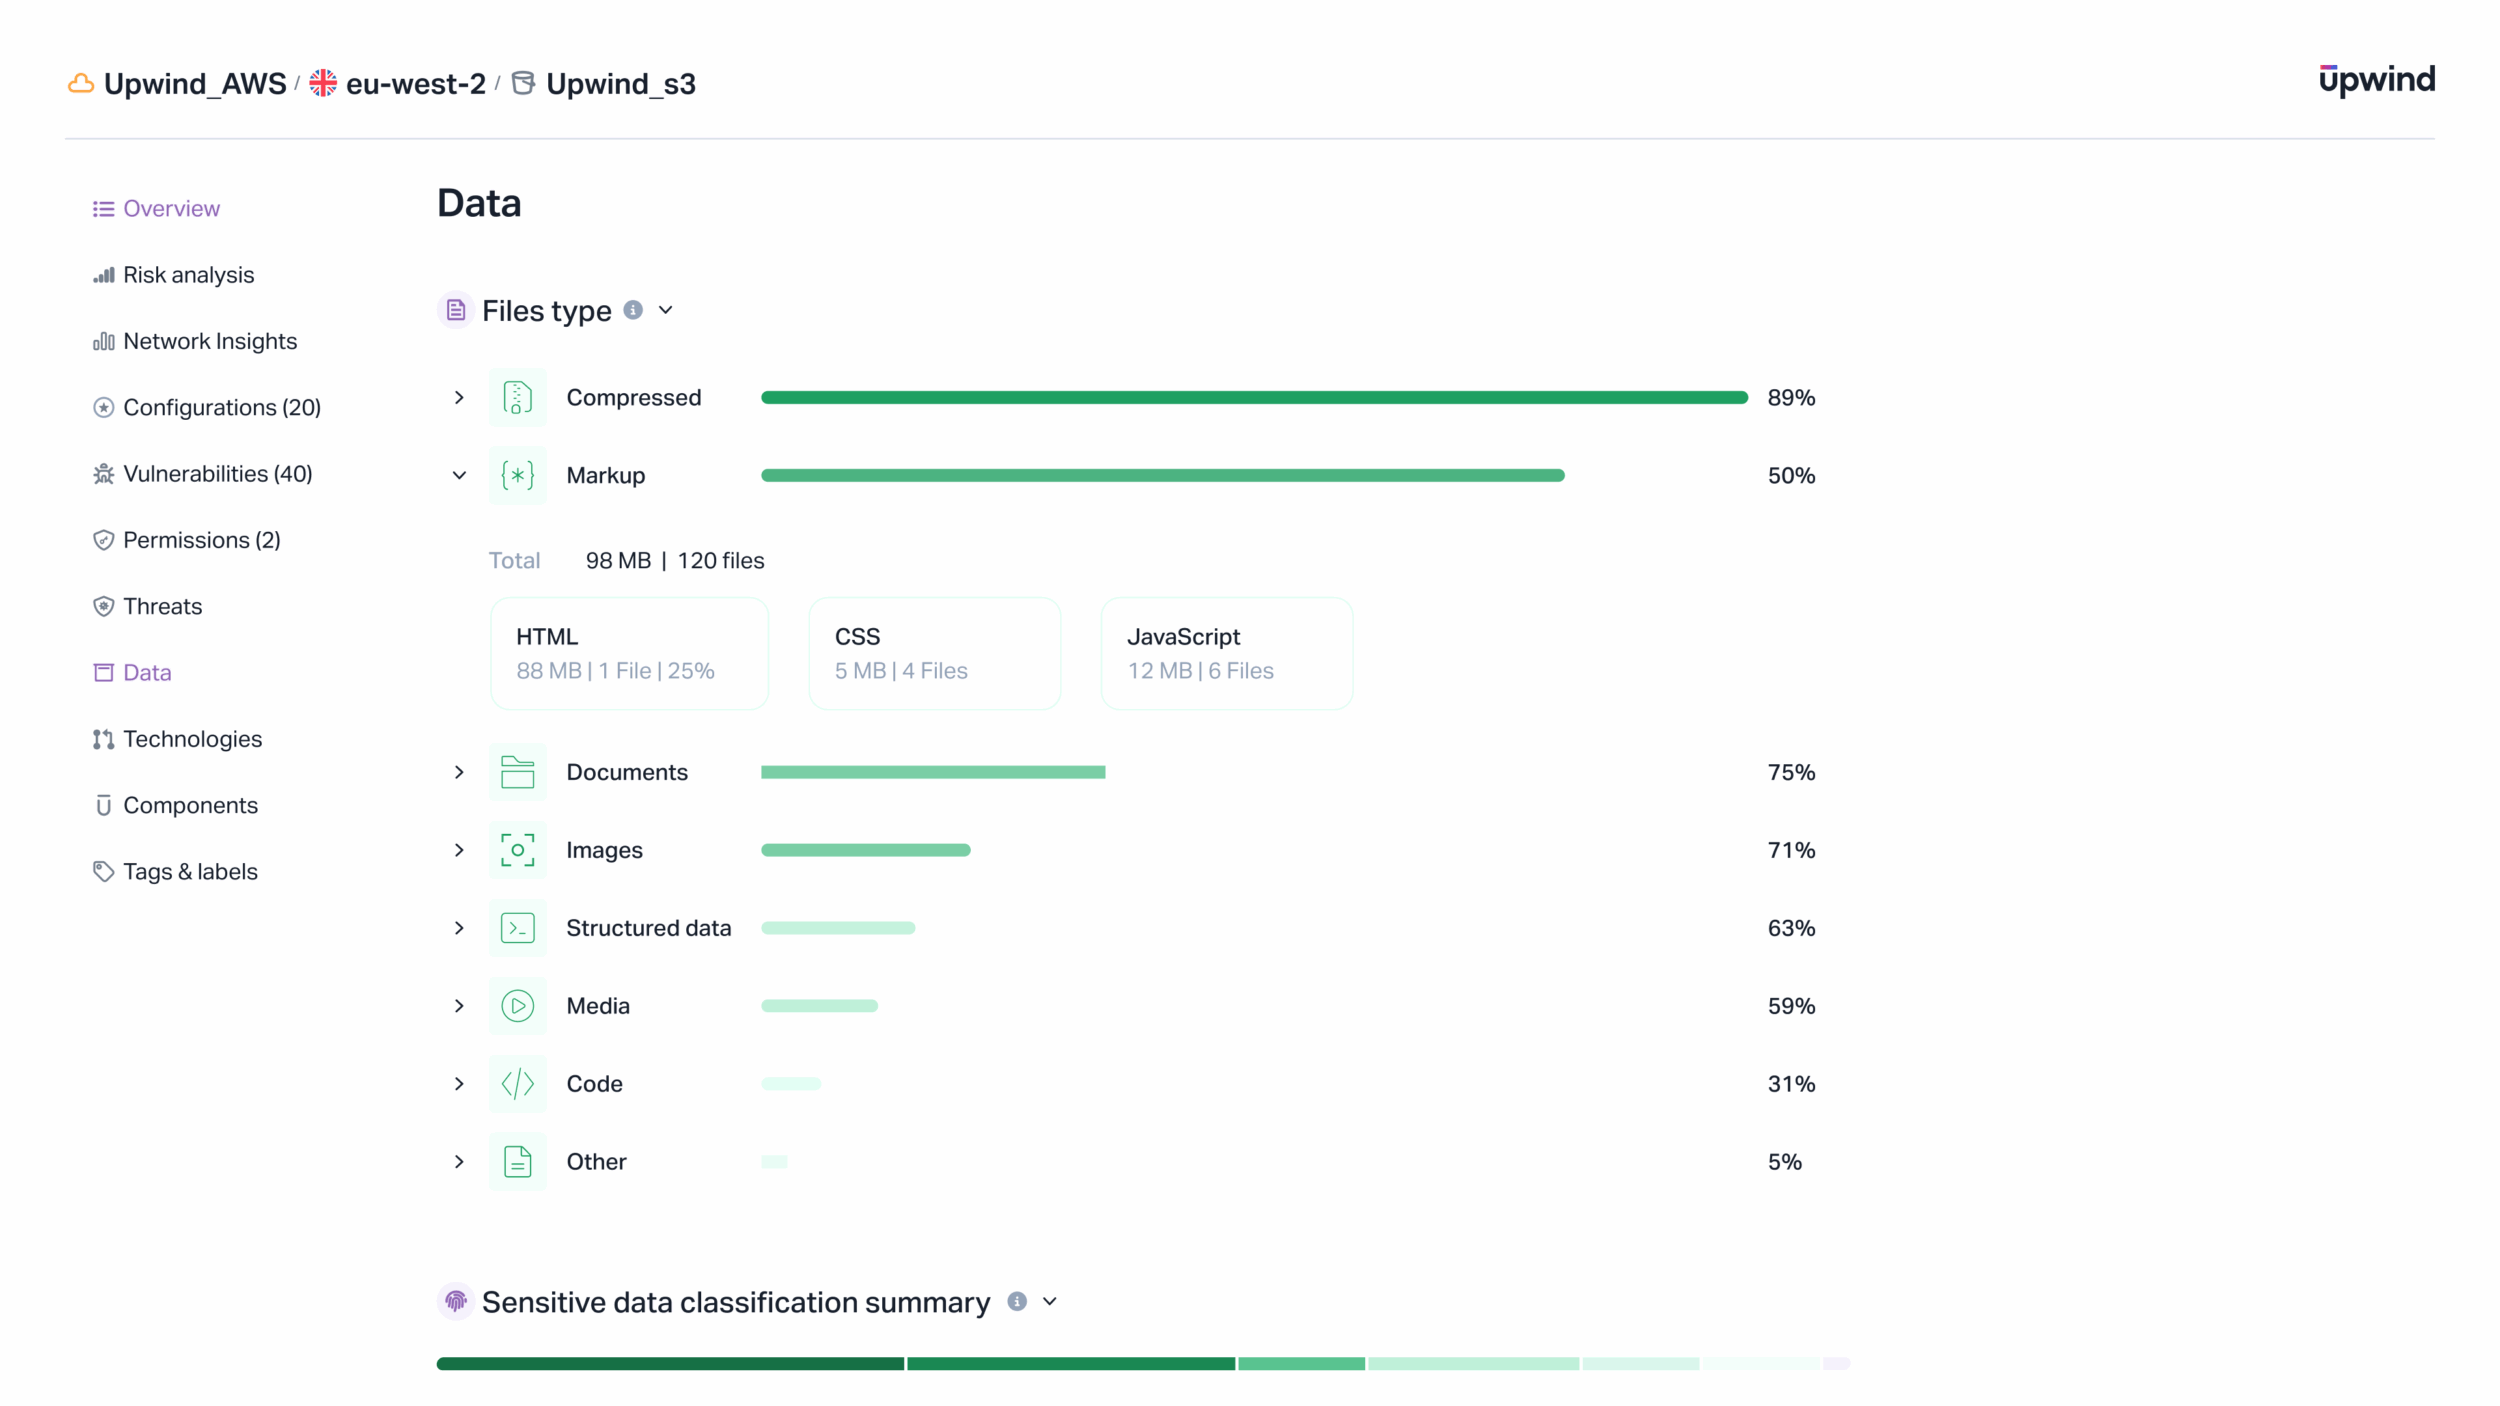Click the Images focus-frame icon
Viewport: 2500px width, 1406px height.
pyautogui.click(x=517, y=850)
